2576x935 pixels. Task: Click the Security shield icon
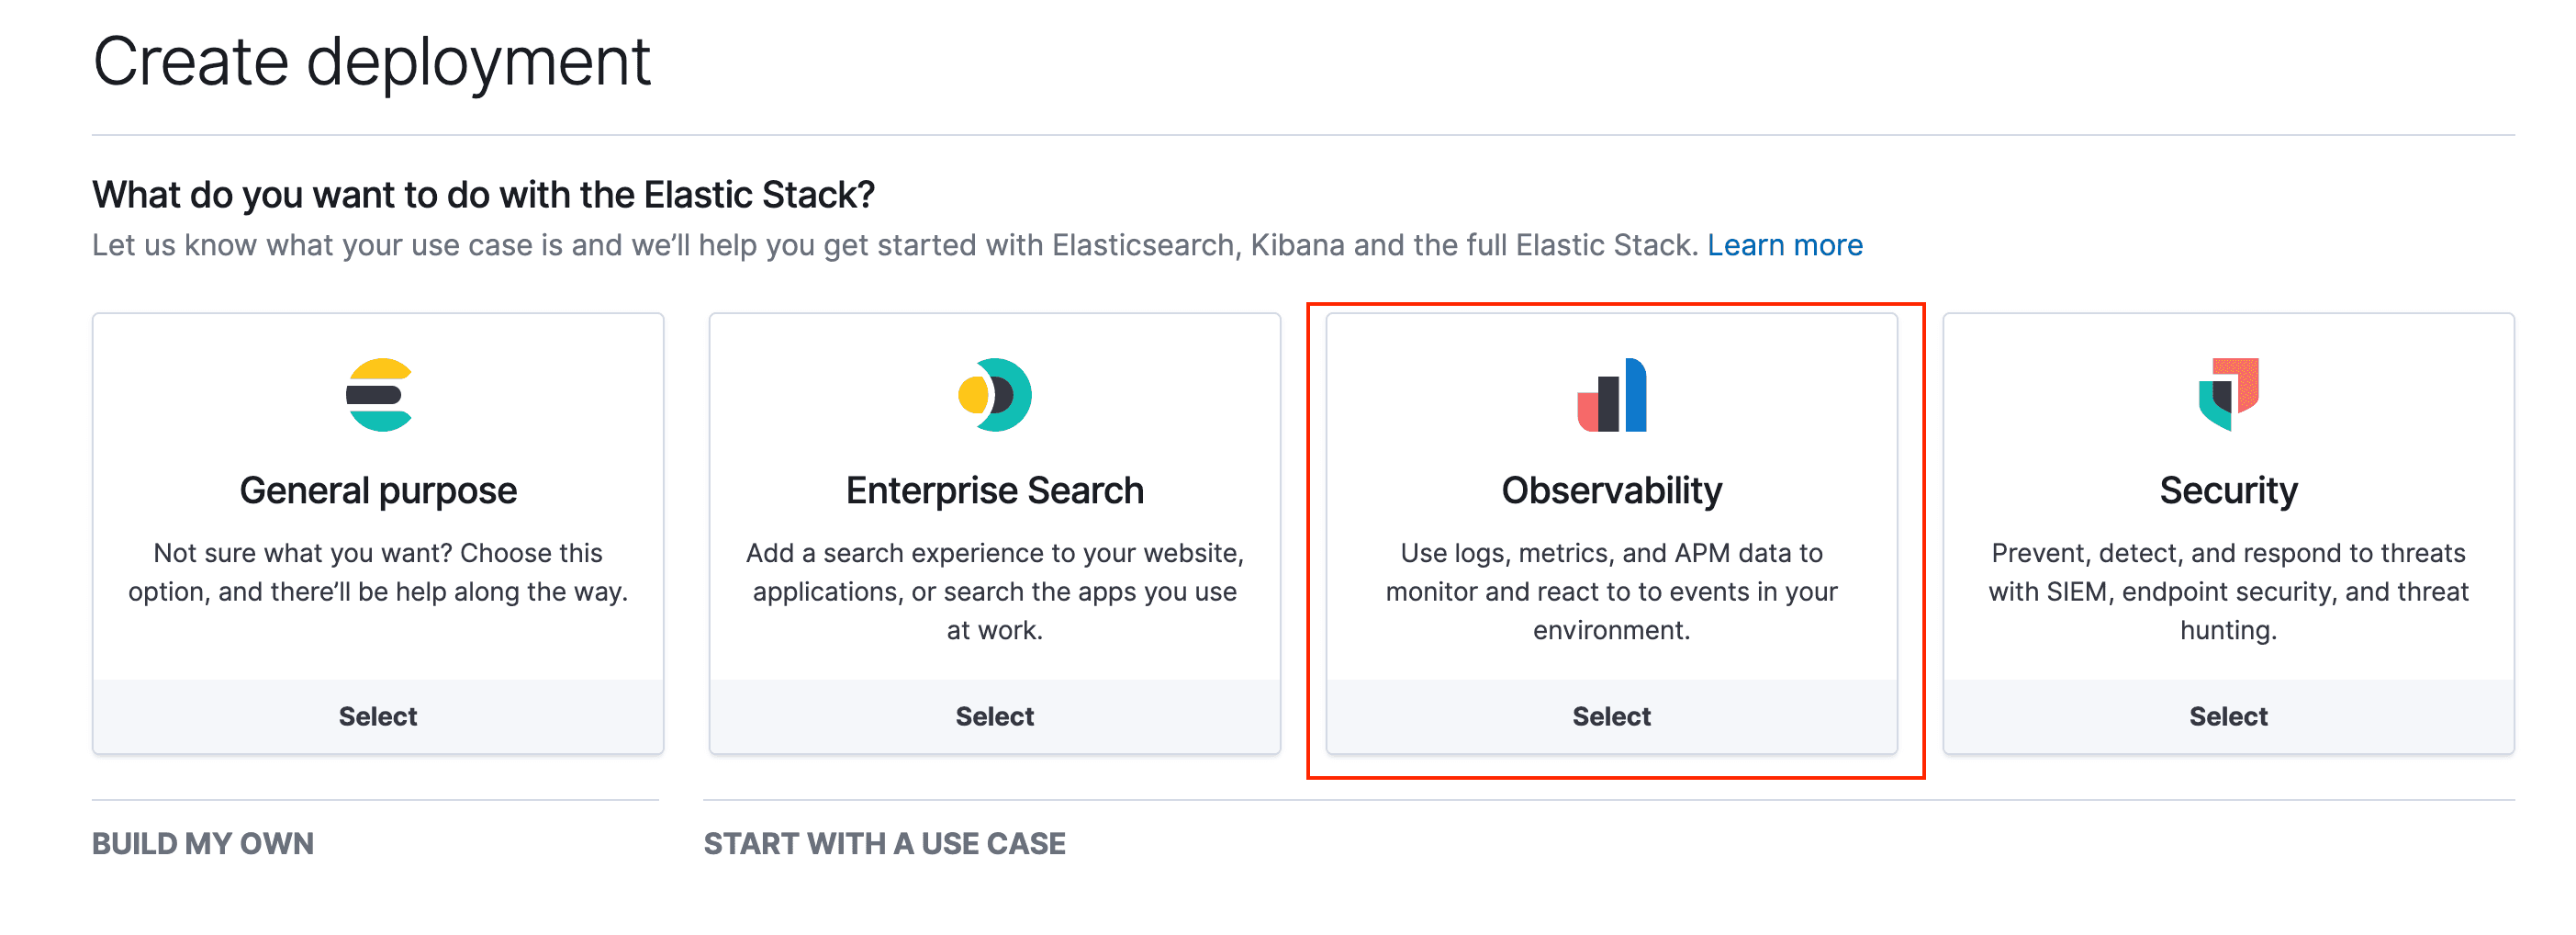coord(2227,395)
